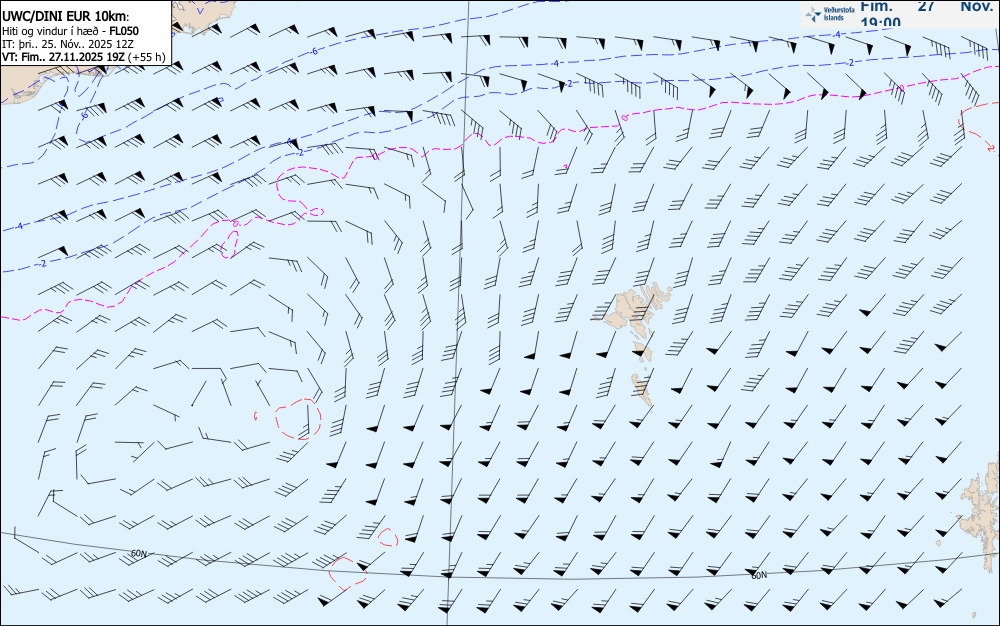The image size is (1000, 626).
Task: Click the "Fim." weekday in the date header
Action: pyautogui.click(x=876, y=6)
